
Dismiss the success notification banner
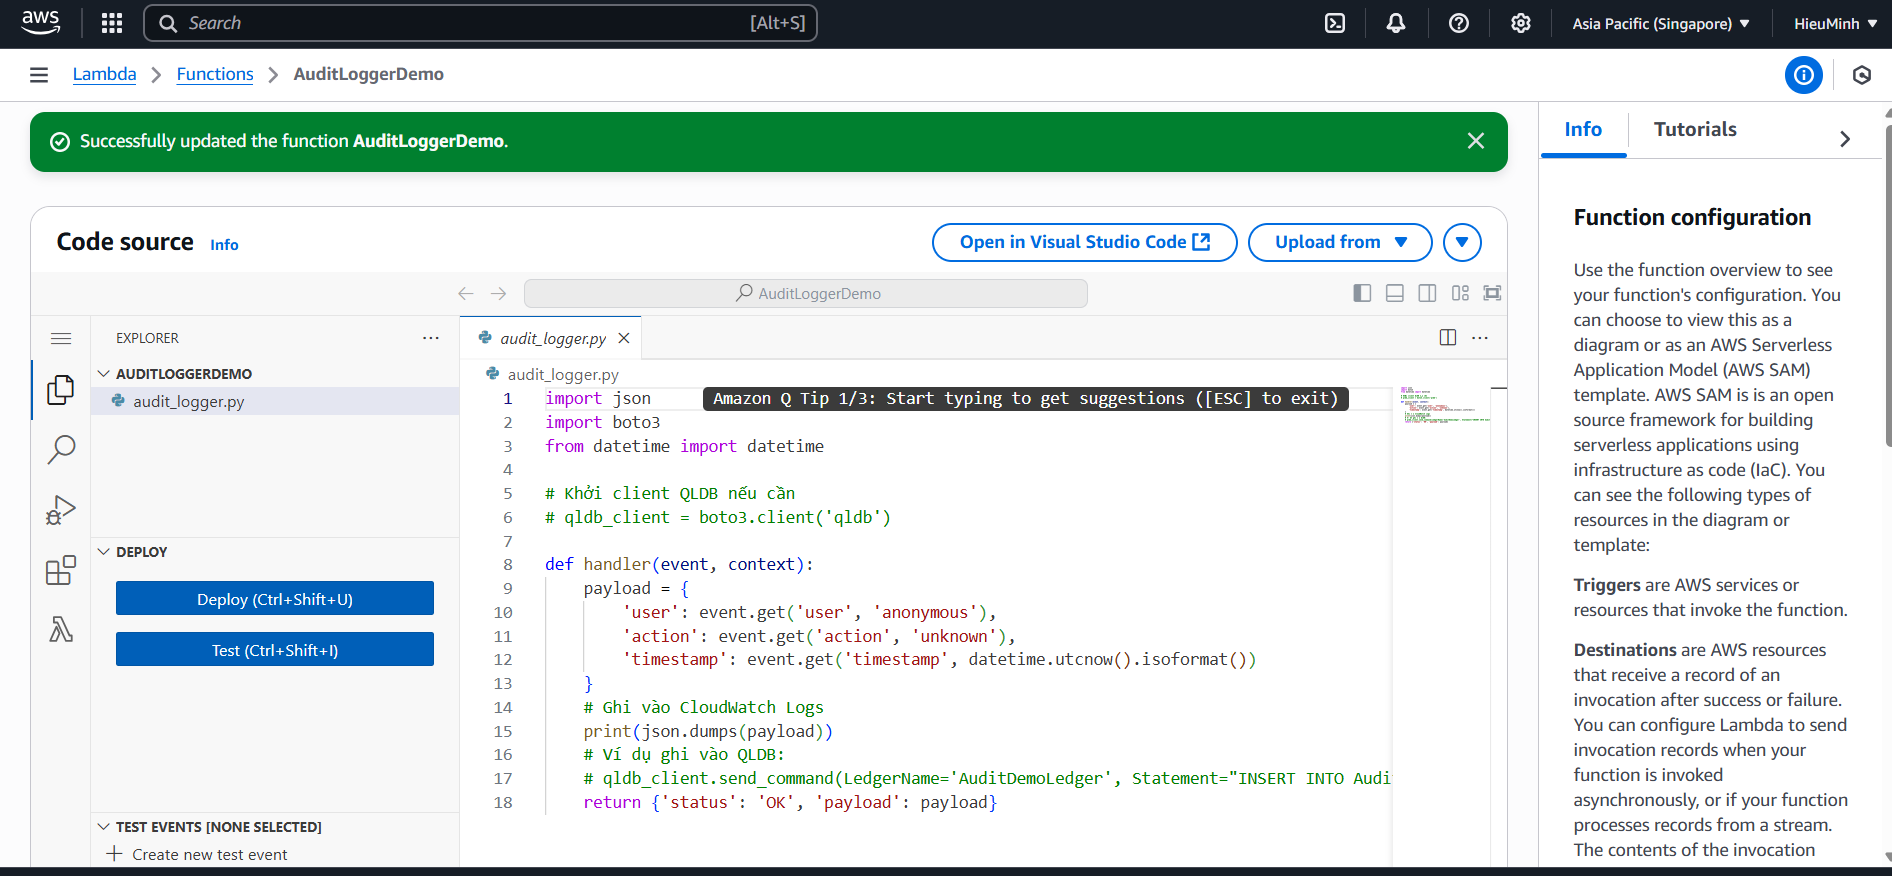(1476, 141)
